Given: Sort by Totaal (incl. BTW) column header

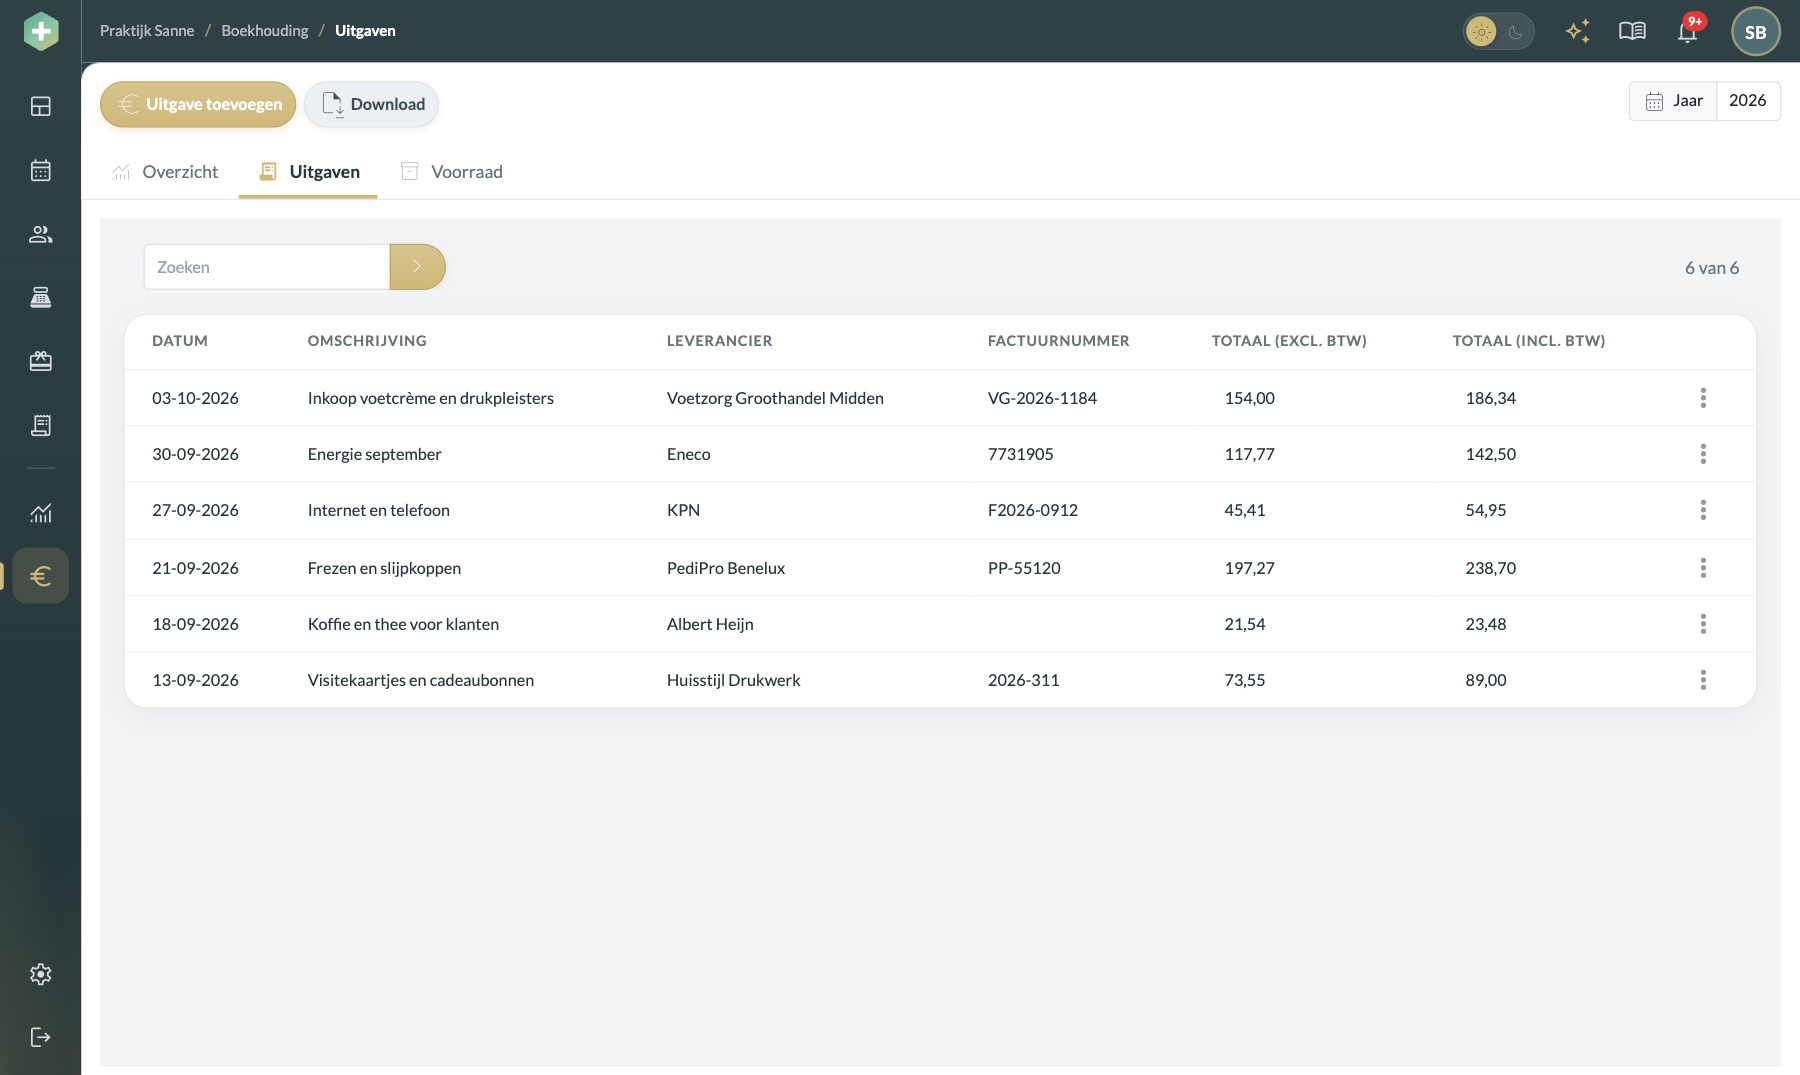Looking at the screenshot, I should (1529, 341).
